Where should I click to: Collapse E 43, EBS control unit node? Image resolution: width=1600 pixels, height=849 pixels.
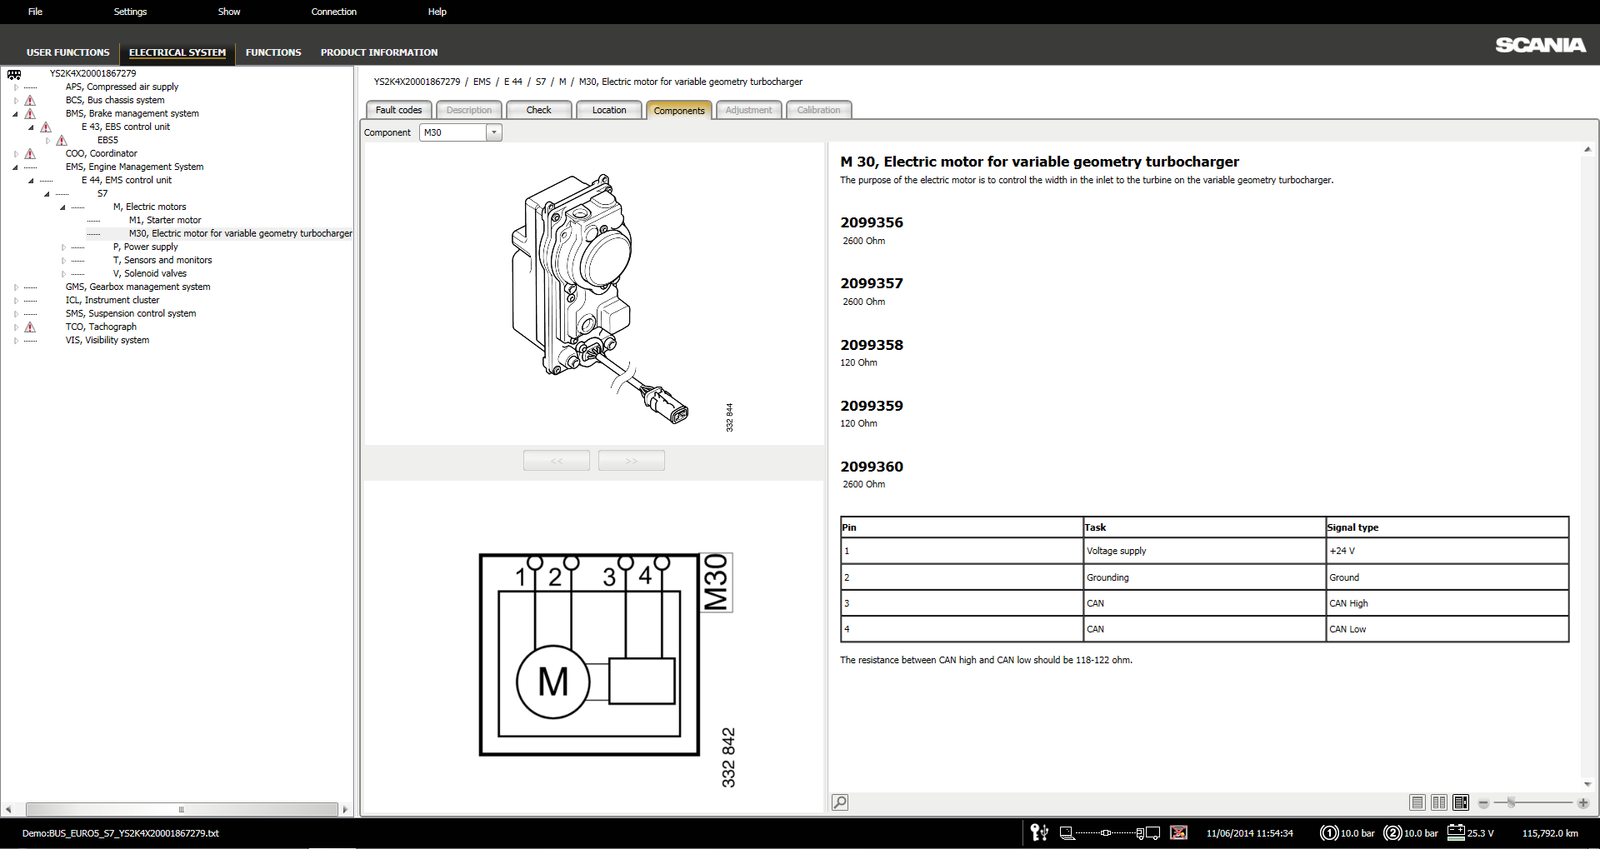[31, 127]
